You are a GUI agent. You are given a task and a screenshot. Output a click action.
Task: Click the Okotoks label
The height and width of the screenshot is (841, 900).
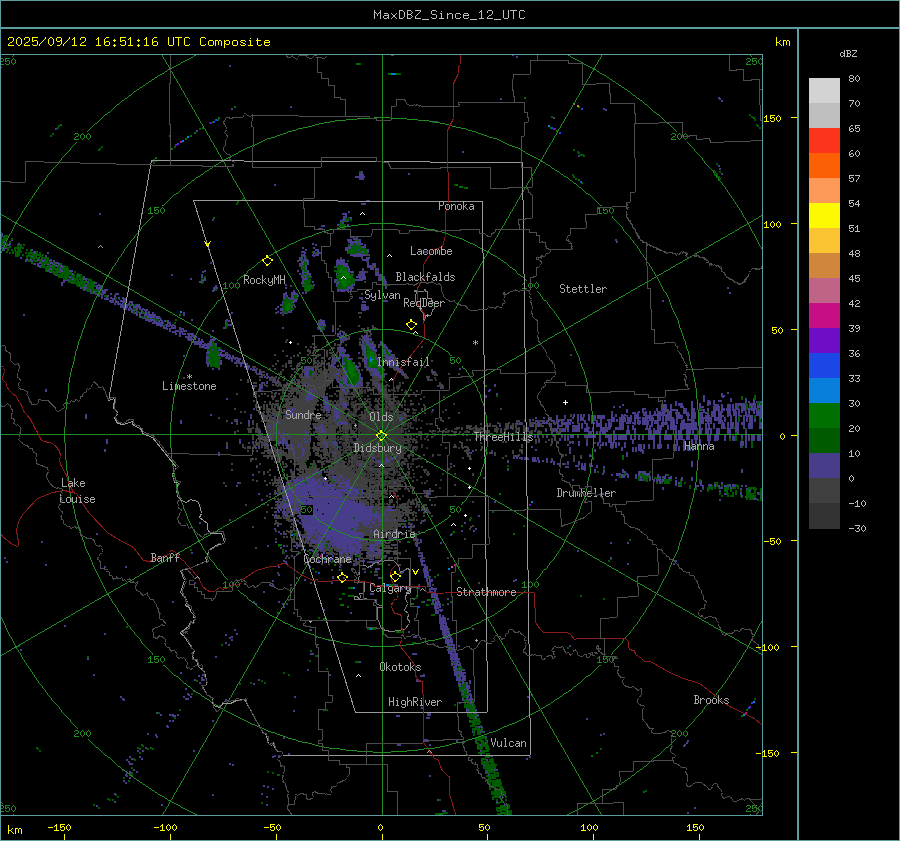(400, 667)
